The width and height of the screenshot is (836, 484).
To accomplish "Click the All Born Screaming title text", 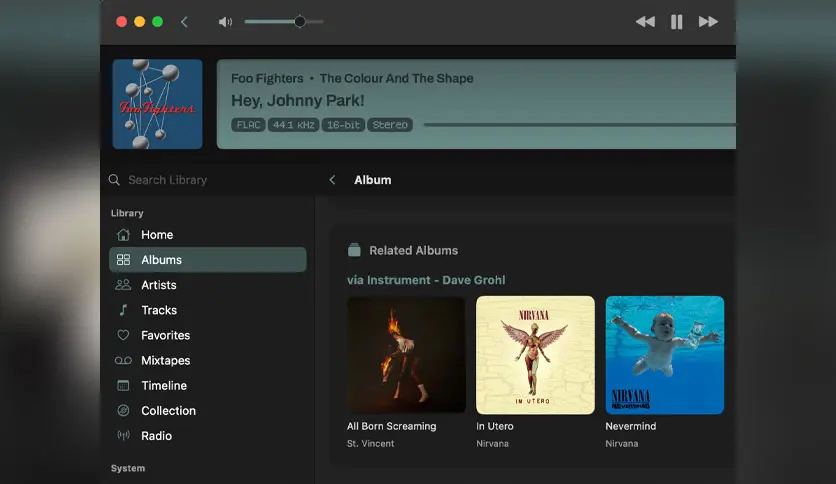I will coord(391,426).
